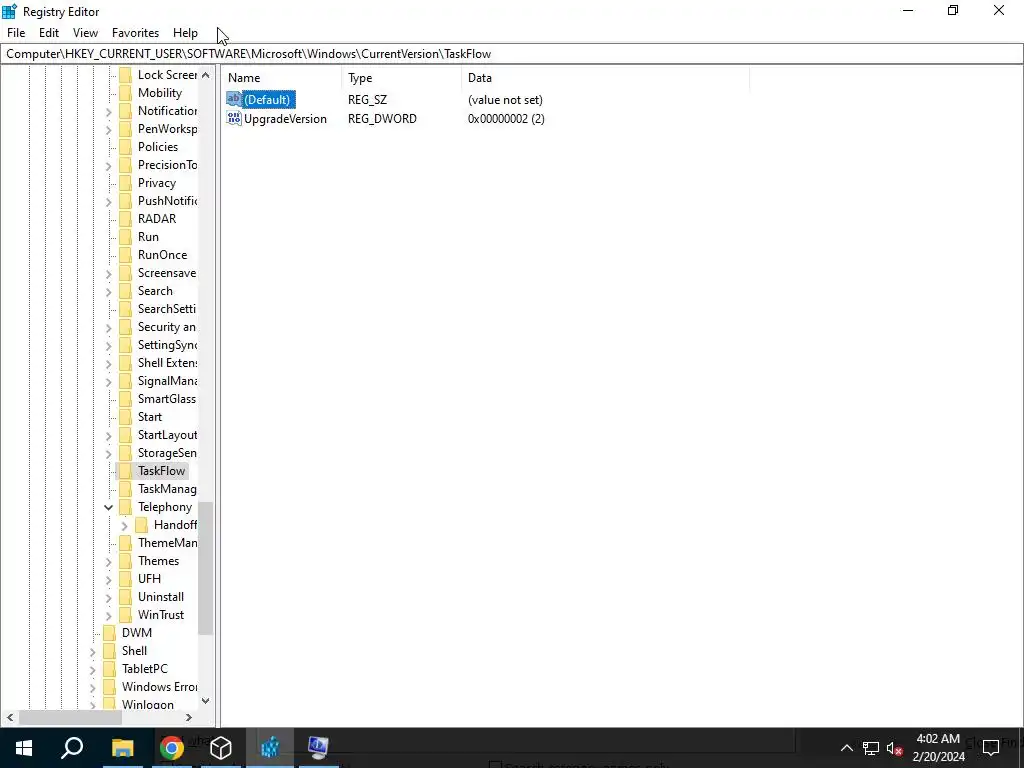Select the UpgradeVersion DWORD value icon
The width and height of the screenshot is (1024, 768).
coord(234,118)
